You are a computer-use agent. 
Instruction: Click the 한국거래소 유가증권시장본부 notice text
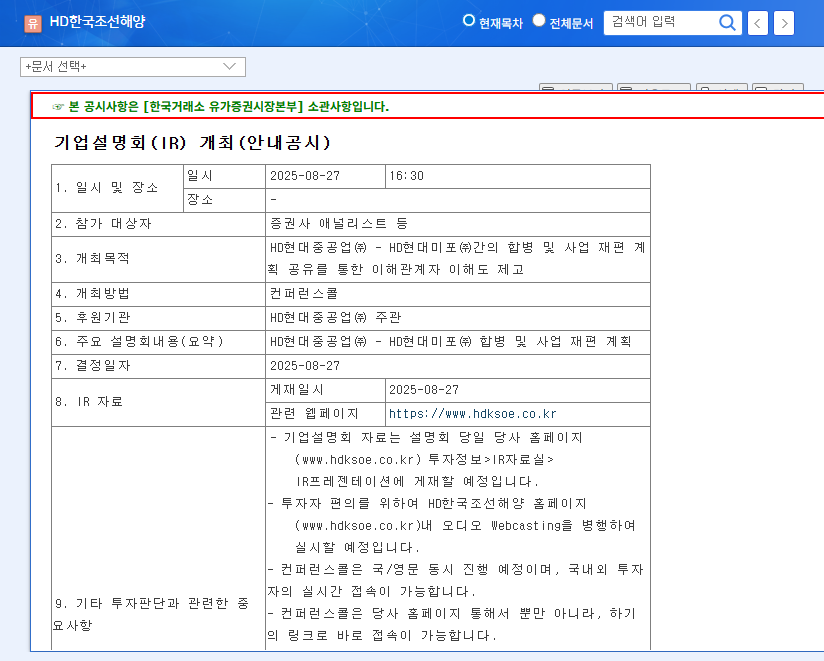click(x=229, y=107)
